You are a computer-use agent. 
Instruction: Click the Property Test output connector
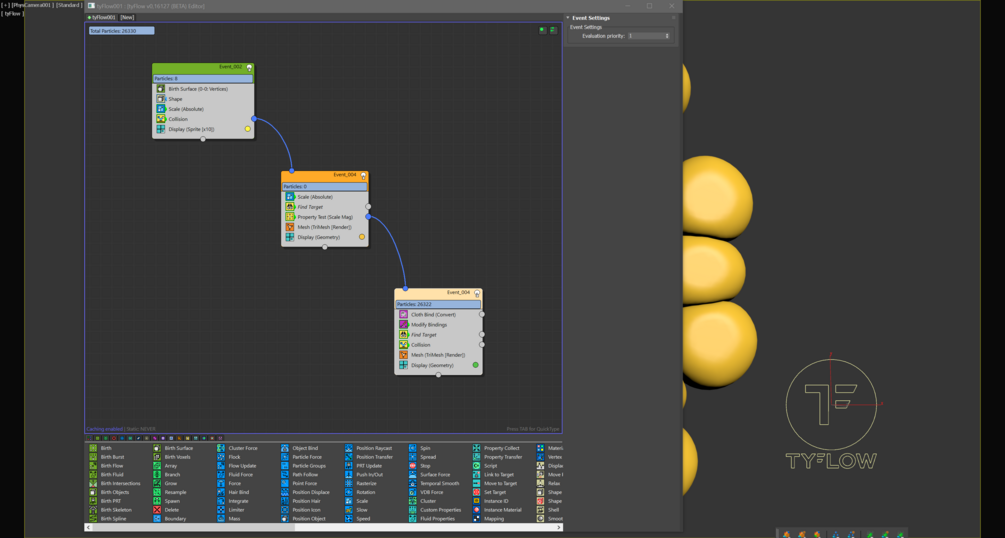point(368,217)
